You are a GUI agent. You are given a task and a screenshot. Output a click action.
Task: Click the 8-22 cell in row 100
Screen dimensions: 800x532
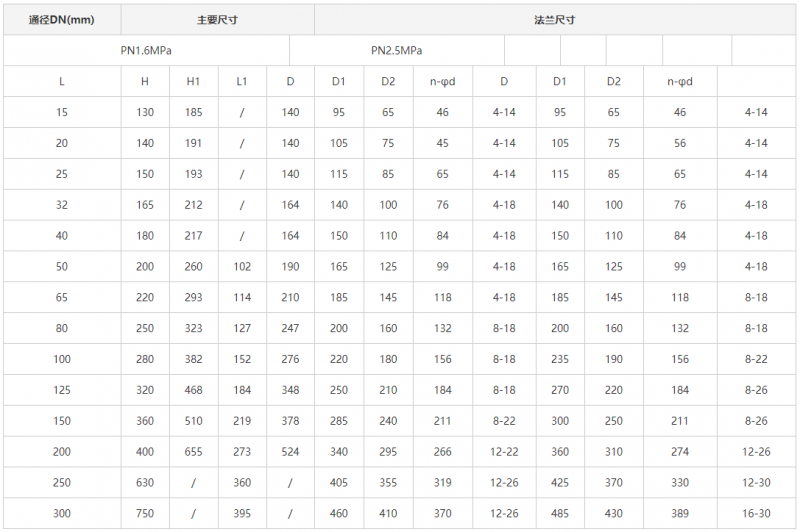pyautogui.click(x=756, y=359)
